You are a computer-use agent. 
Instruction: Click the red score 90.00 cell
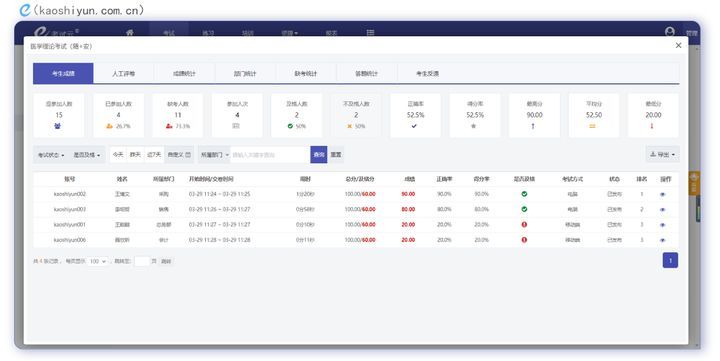tap(408, 194)
